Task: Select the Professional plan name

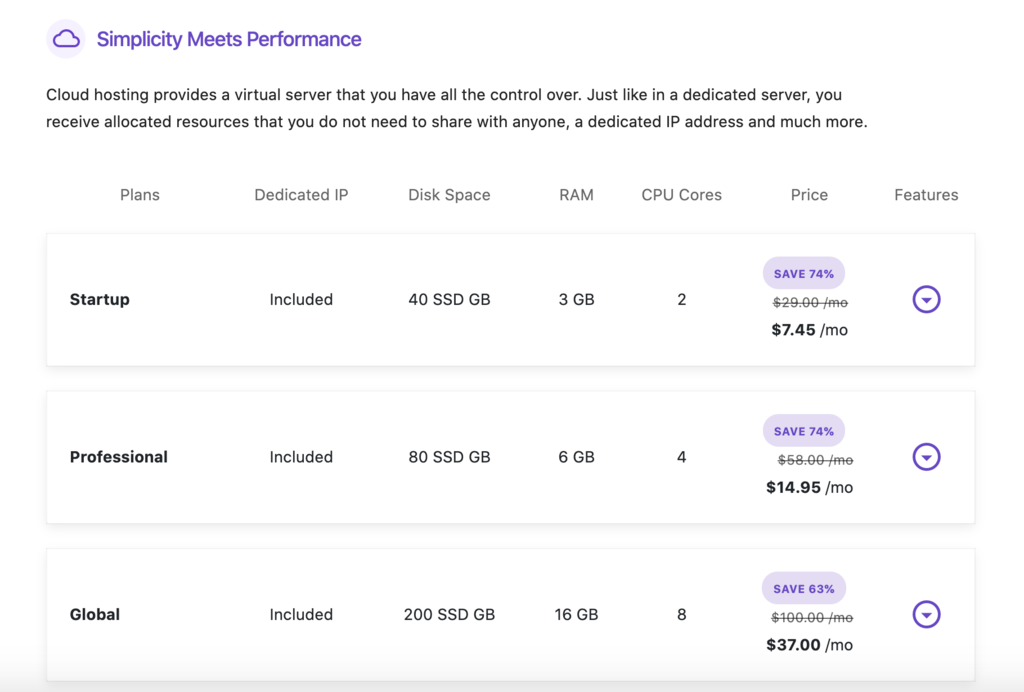Action: 118,457
